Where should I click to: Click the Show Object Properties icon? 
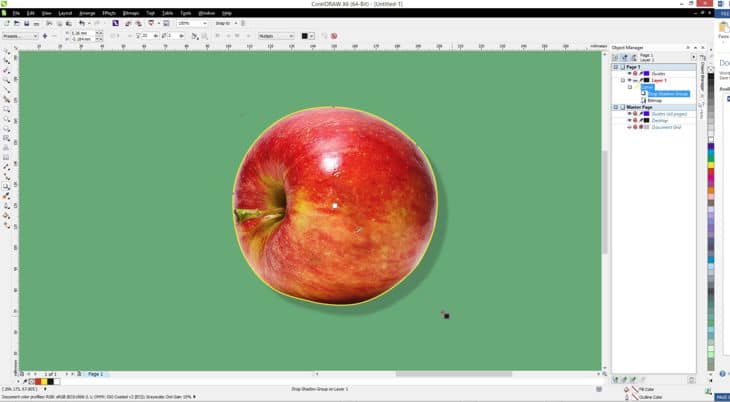coord(615,57)
